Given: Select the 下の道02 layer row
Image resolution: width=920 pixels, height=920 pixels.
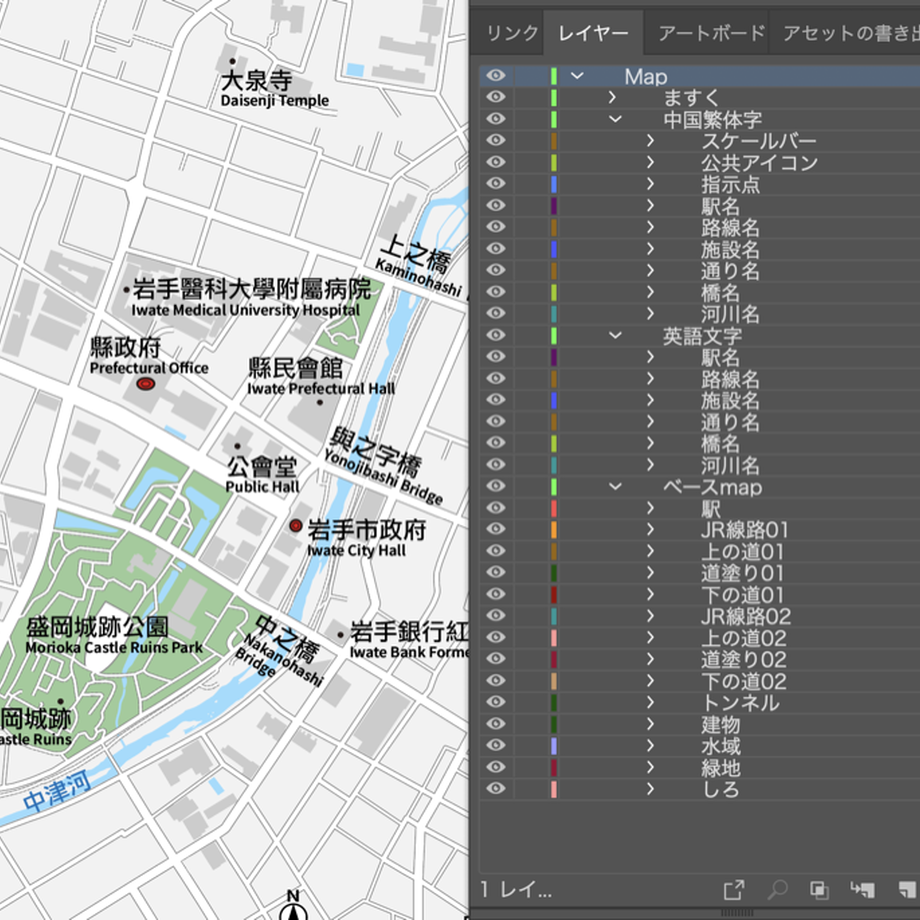Looking at the screenshot, I should (x=699, y=681).
